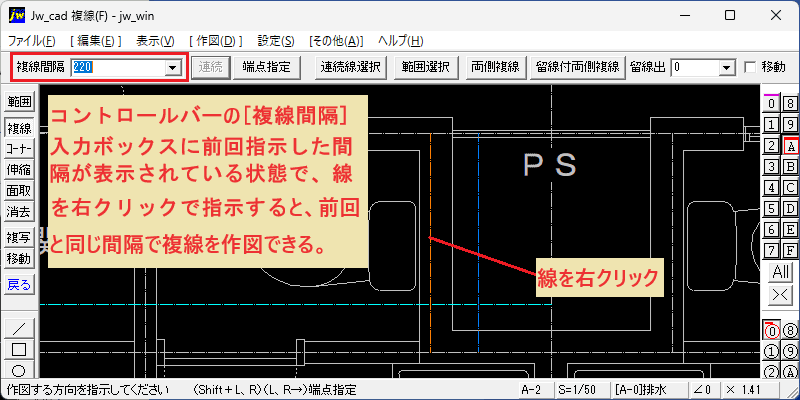Screen dimensions: 800x400
Task: Select the line drawing tool icon
Action: (19, 328)
